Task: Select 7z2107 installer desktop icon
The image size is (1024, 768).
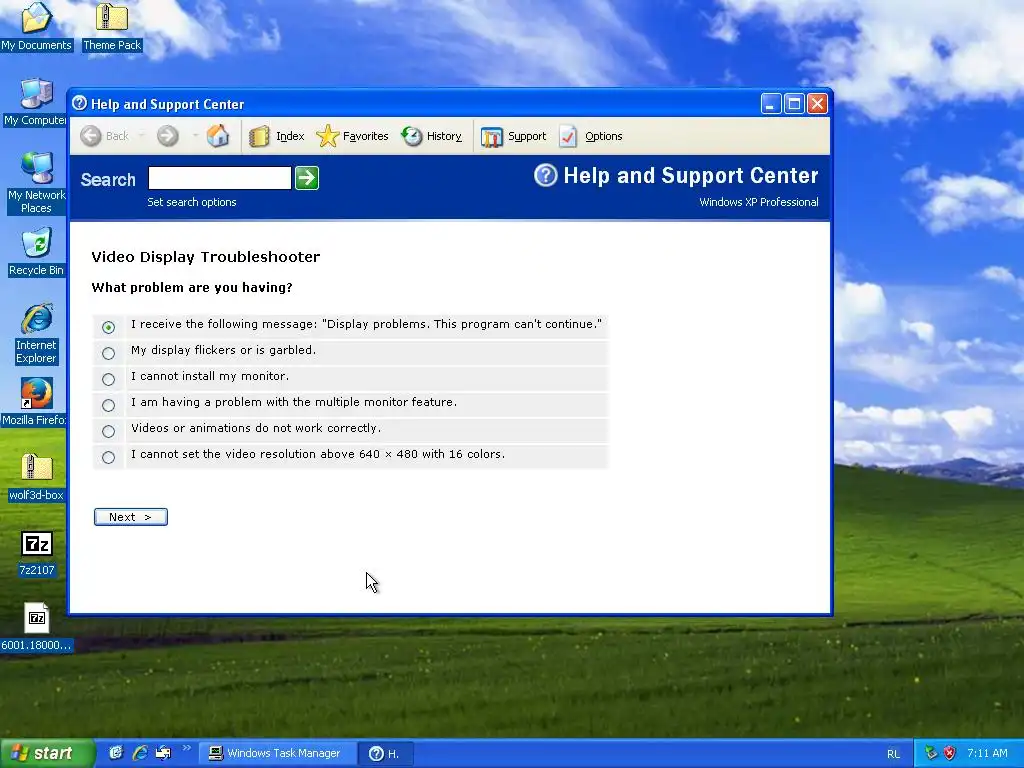Action: tap(37, 552)
